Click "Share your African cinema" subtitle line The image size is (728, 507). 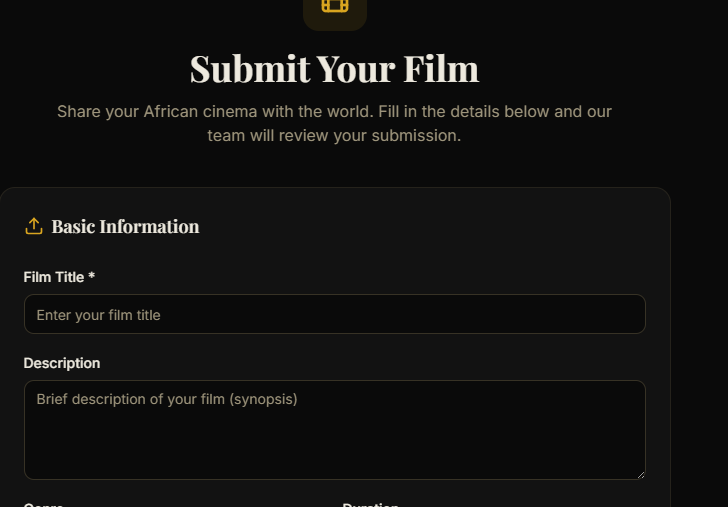tap(334, 111)
